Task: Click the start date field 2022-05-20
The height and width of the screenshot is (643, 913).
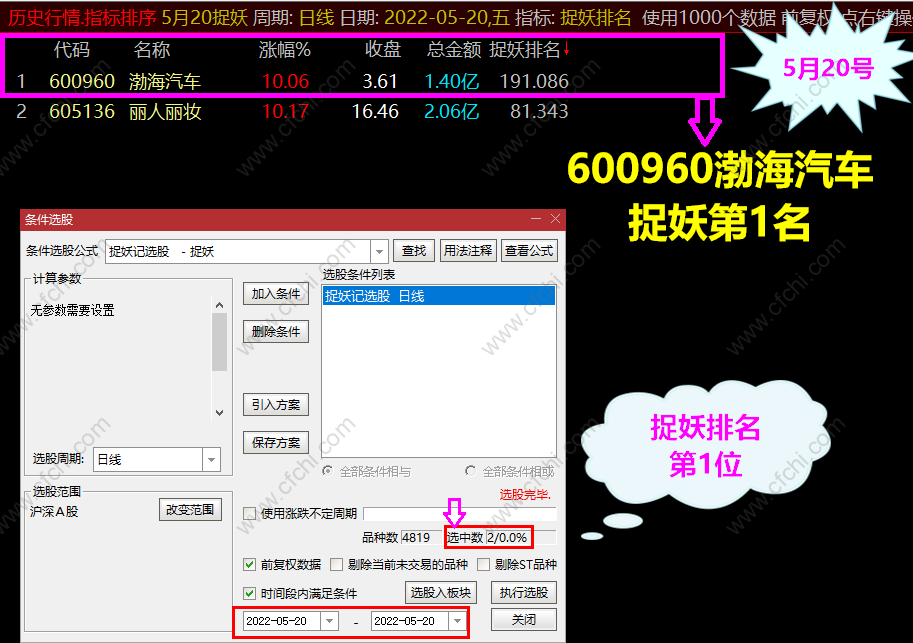Action: coord(282,621)
